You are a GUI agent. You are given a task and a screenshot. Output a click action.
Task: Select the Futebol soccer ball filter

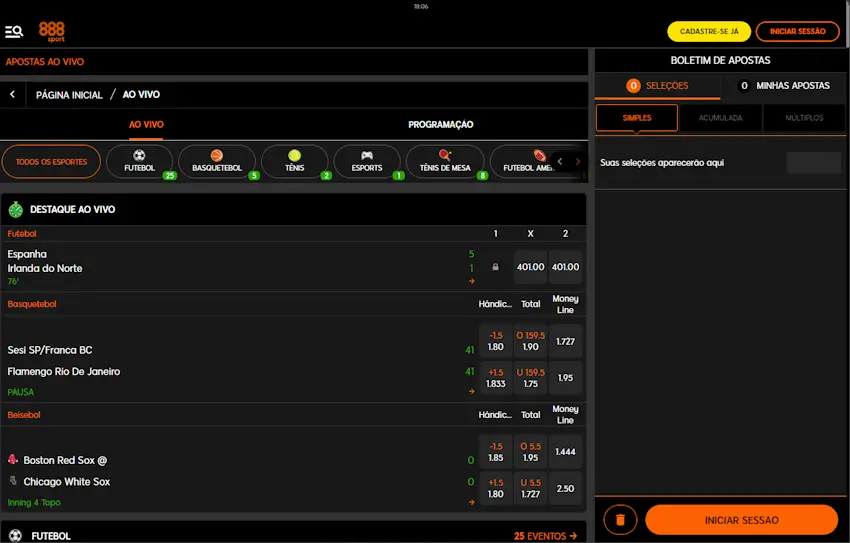click(139, 161)
